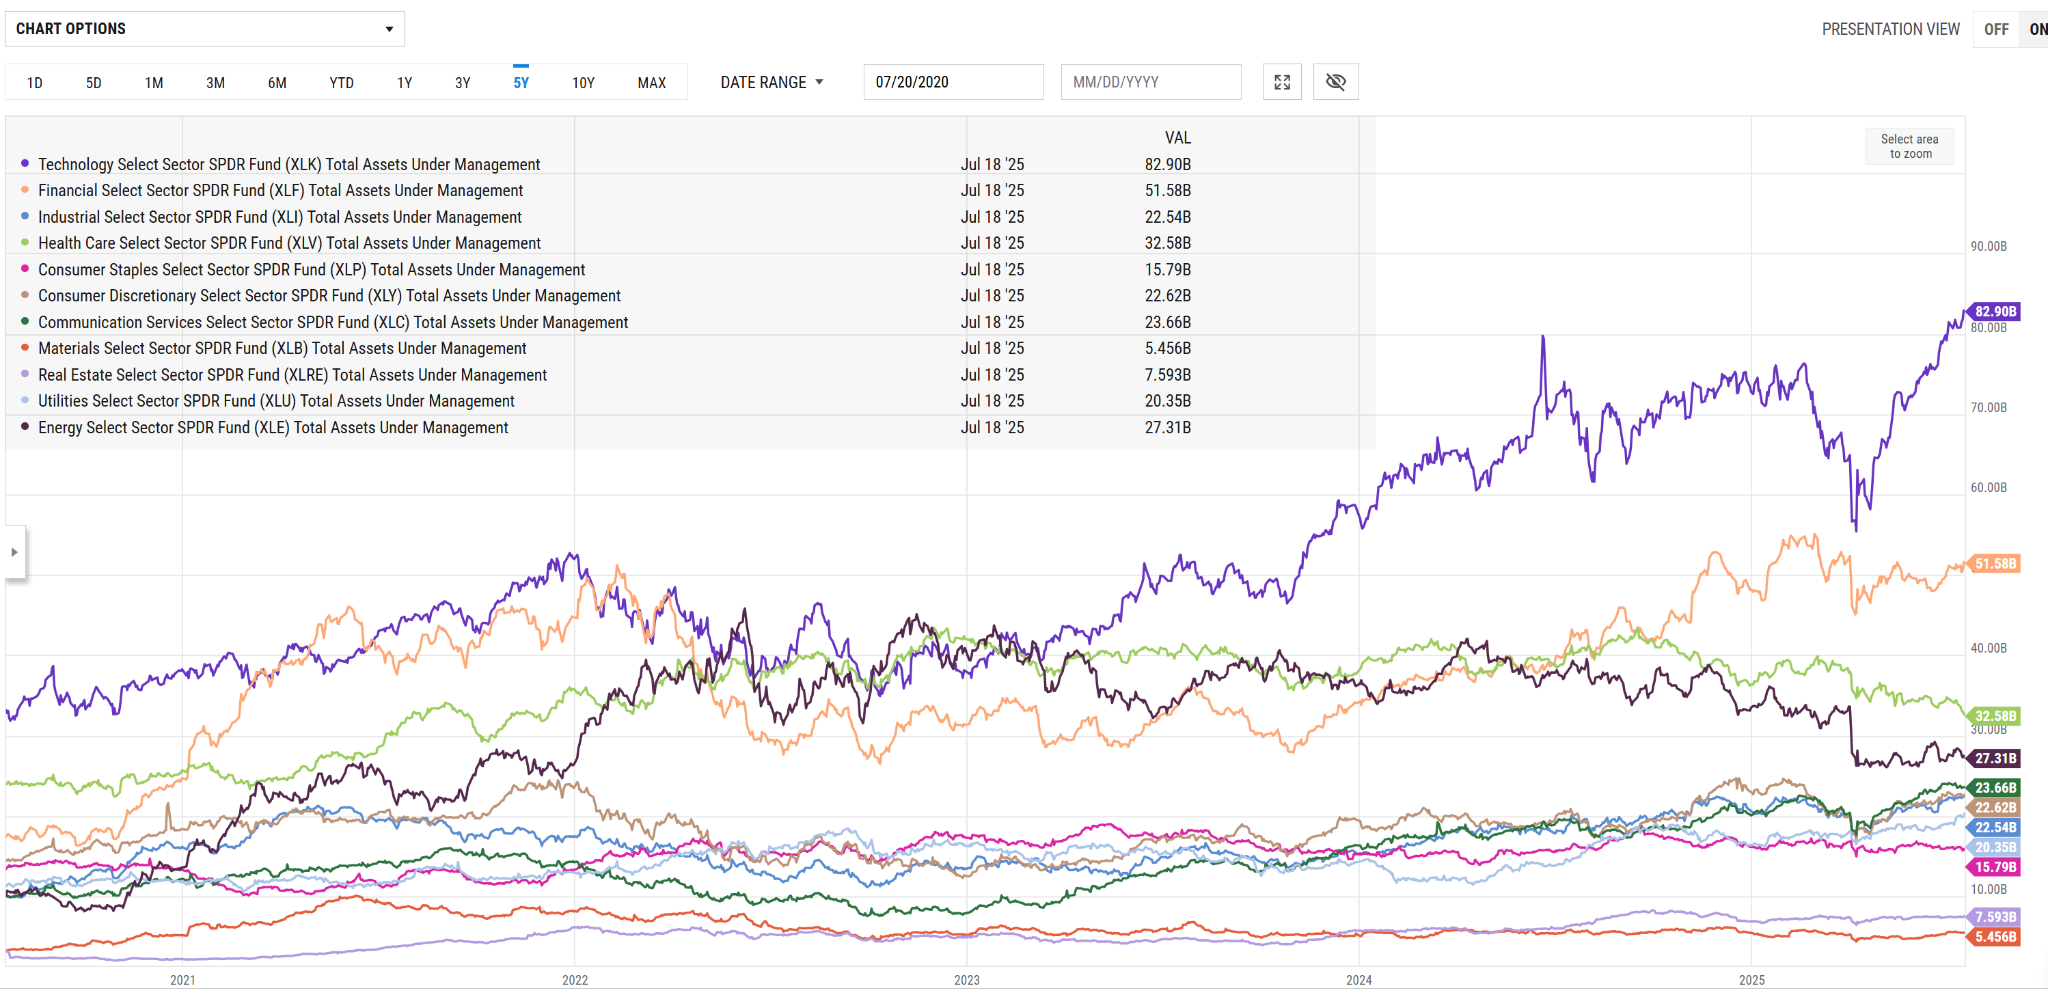This screenshot has width=2048, height=989.
Task: Click the 90.00B y-axis label
Action: (x=1988, y=246)
